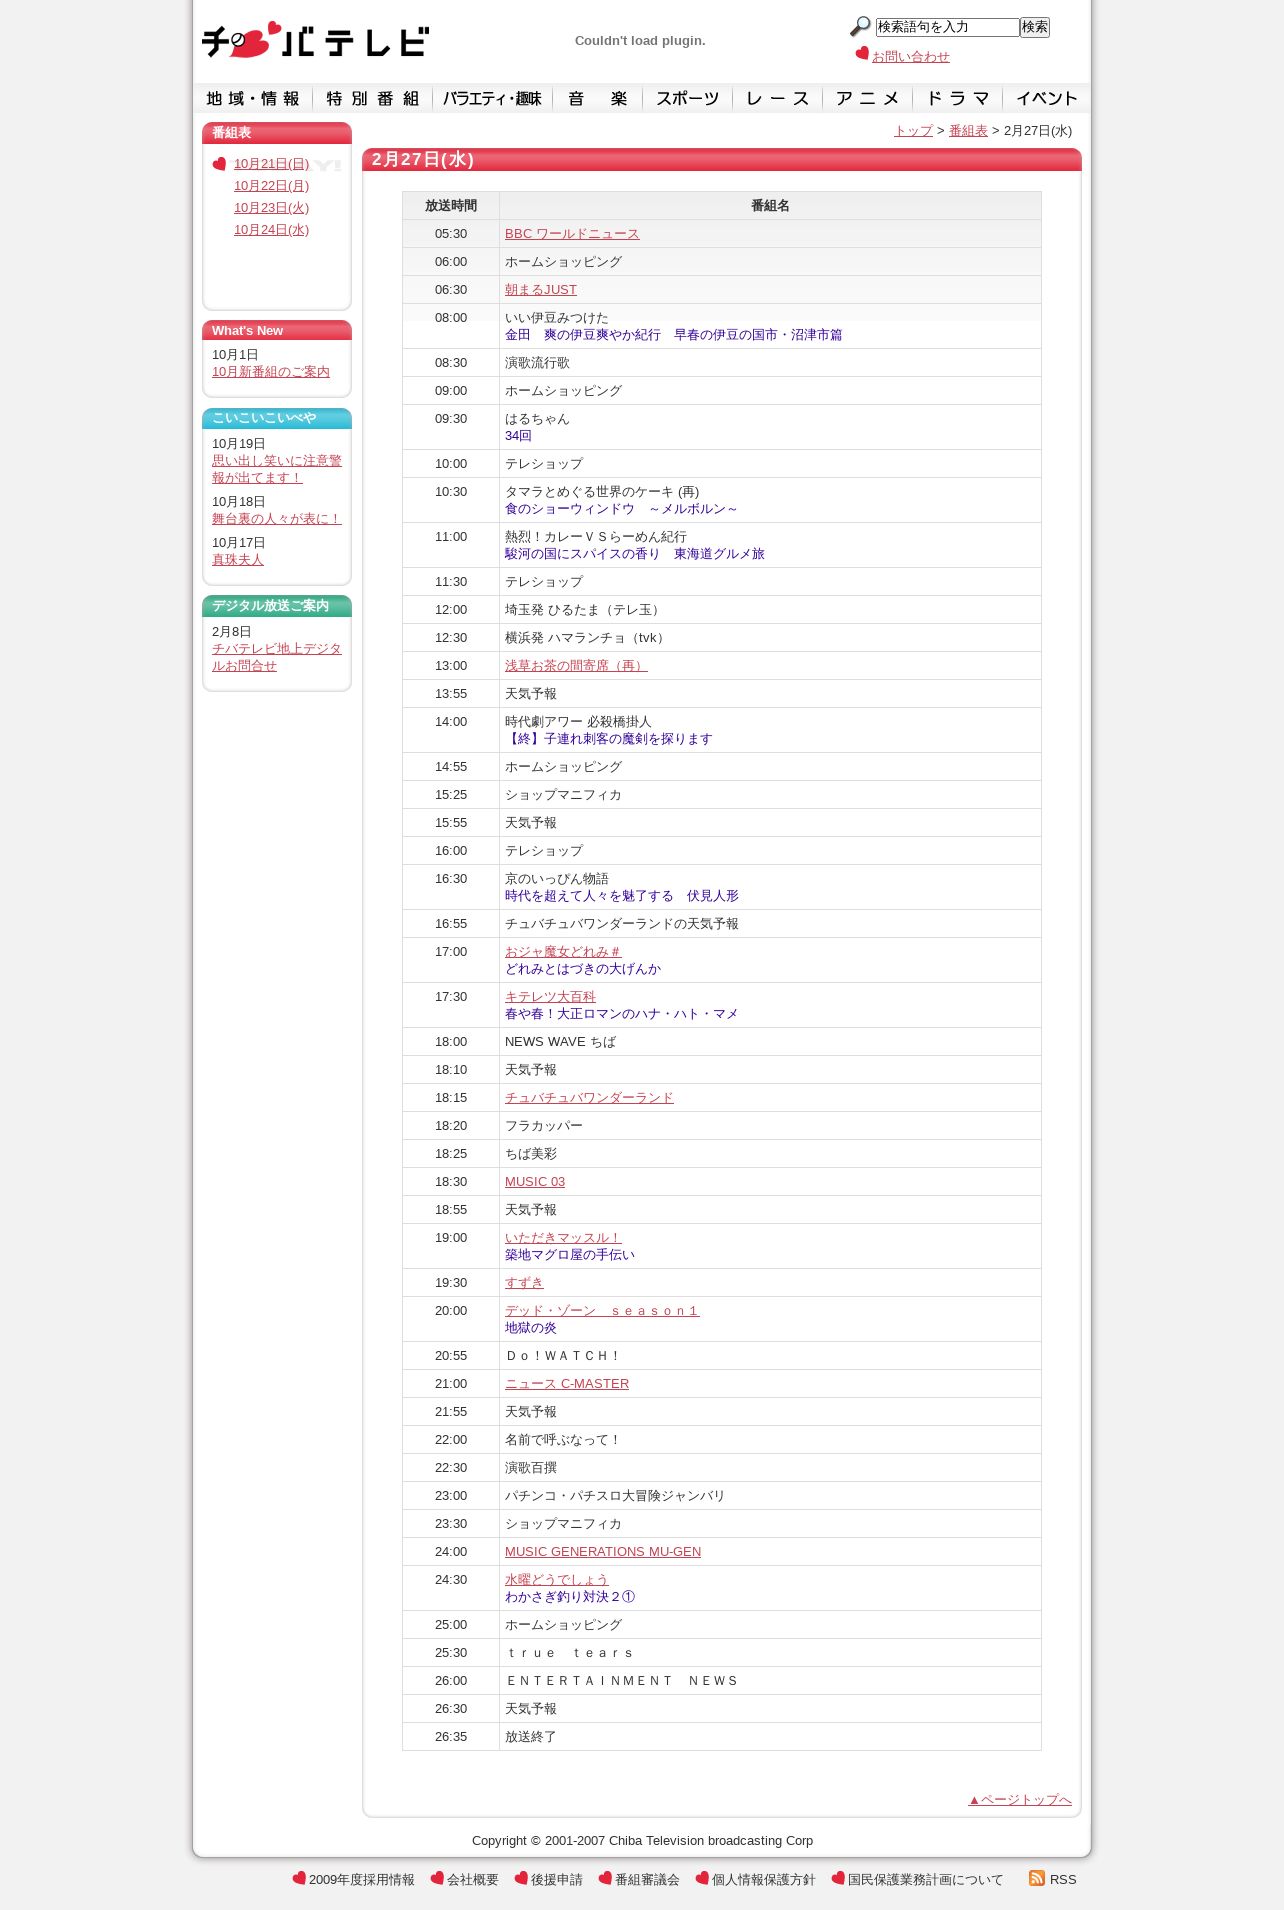The height and width of the screenshot is (1910, 1284).
Task: Open the スポーツ menu
Action: click(688, 98)
